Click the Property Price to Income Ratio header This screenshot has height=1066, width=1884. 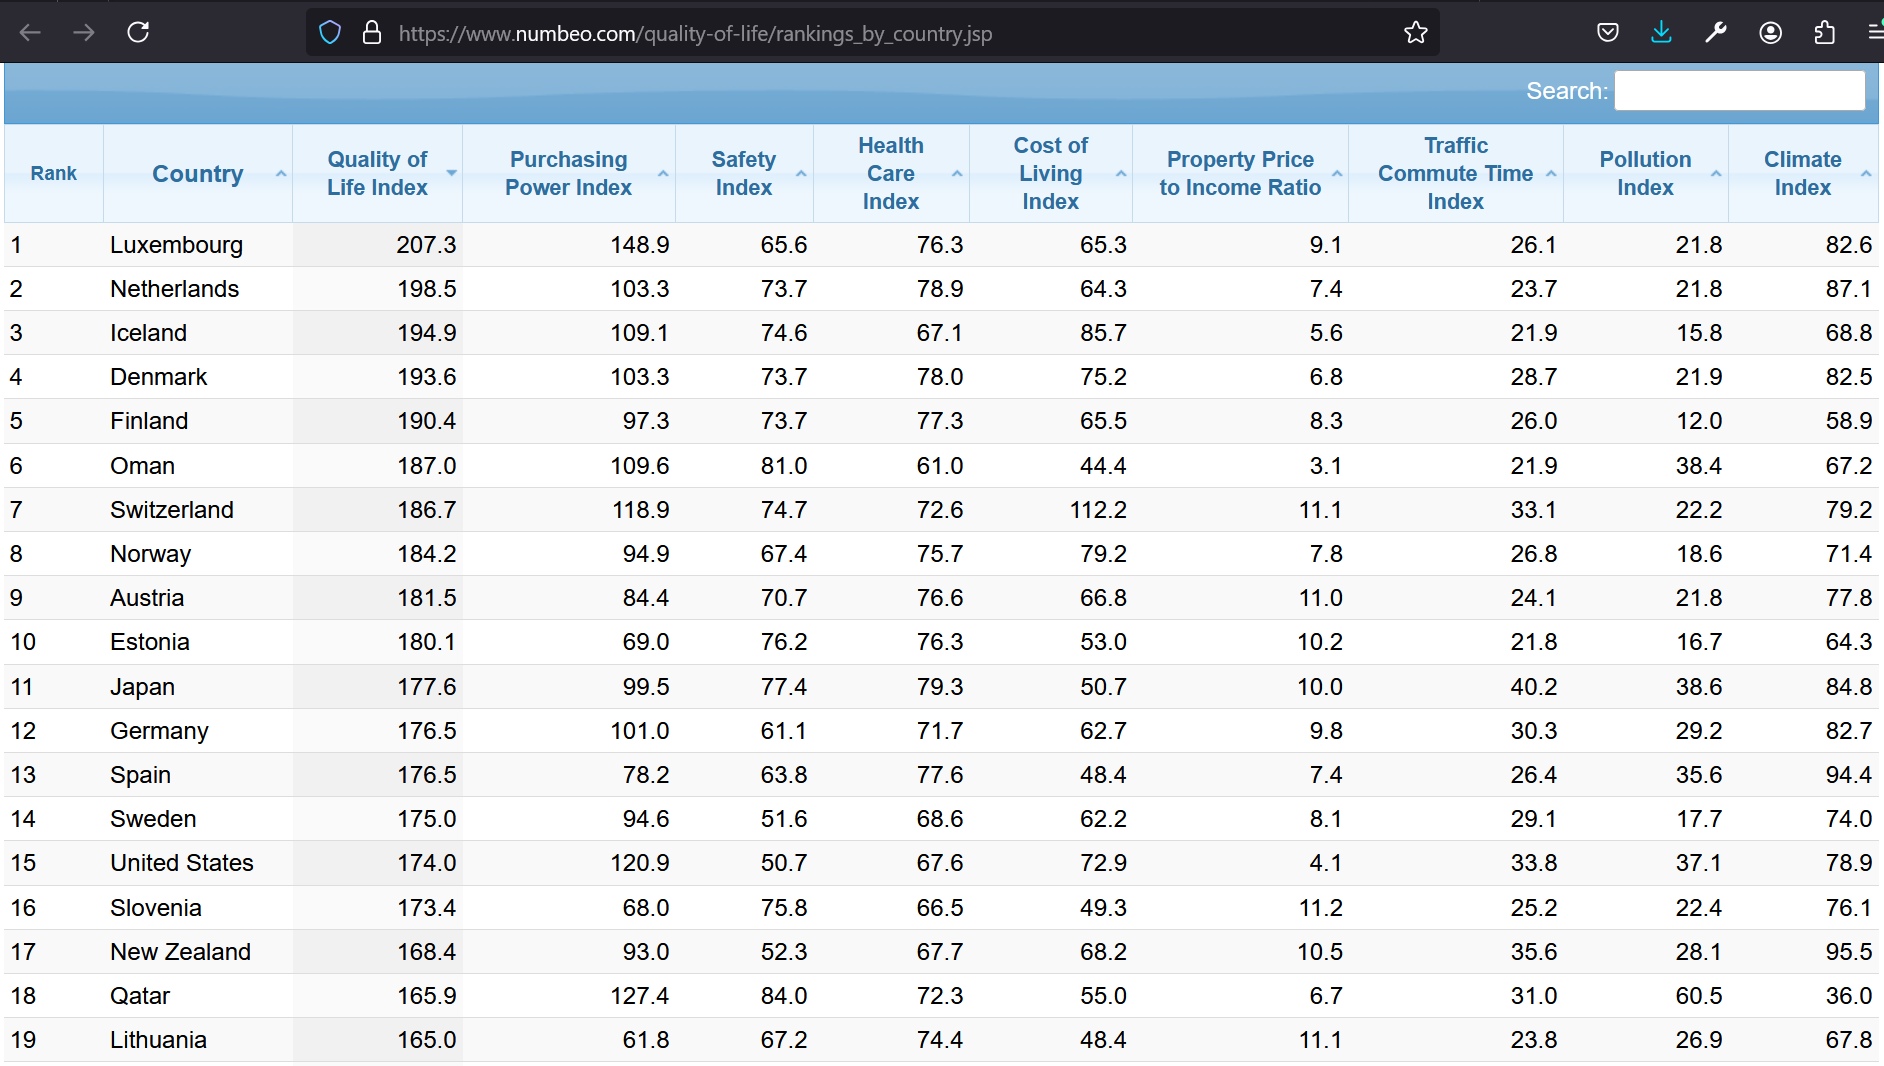pyautogui.click(x=1240, y=173)
